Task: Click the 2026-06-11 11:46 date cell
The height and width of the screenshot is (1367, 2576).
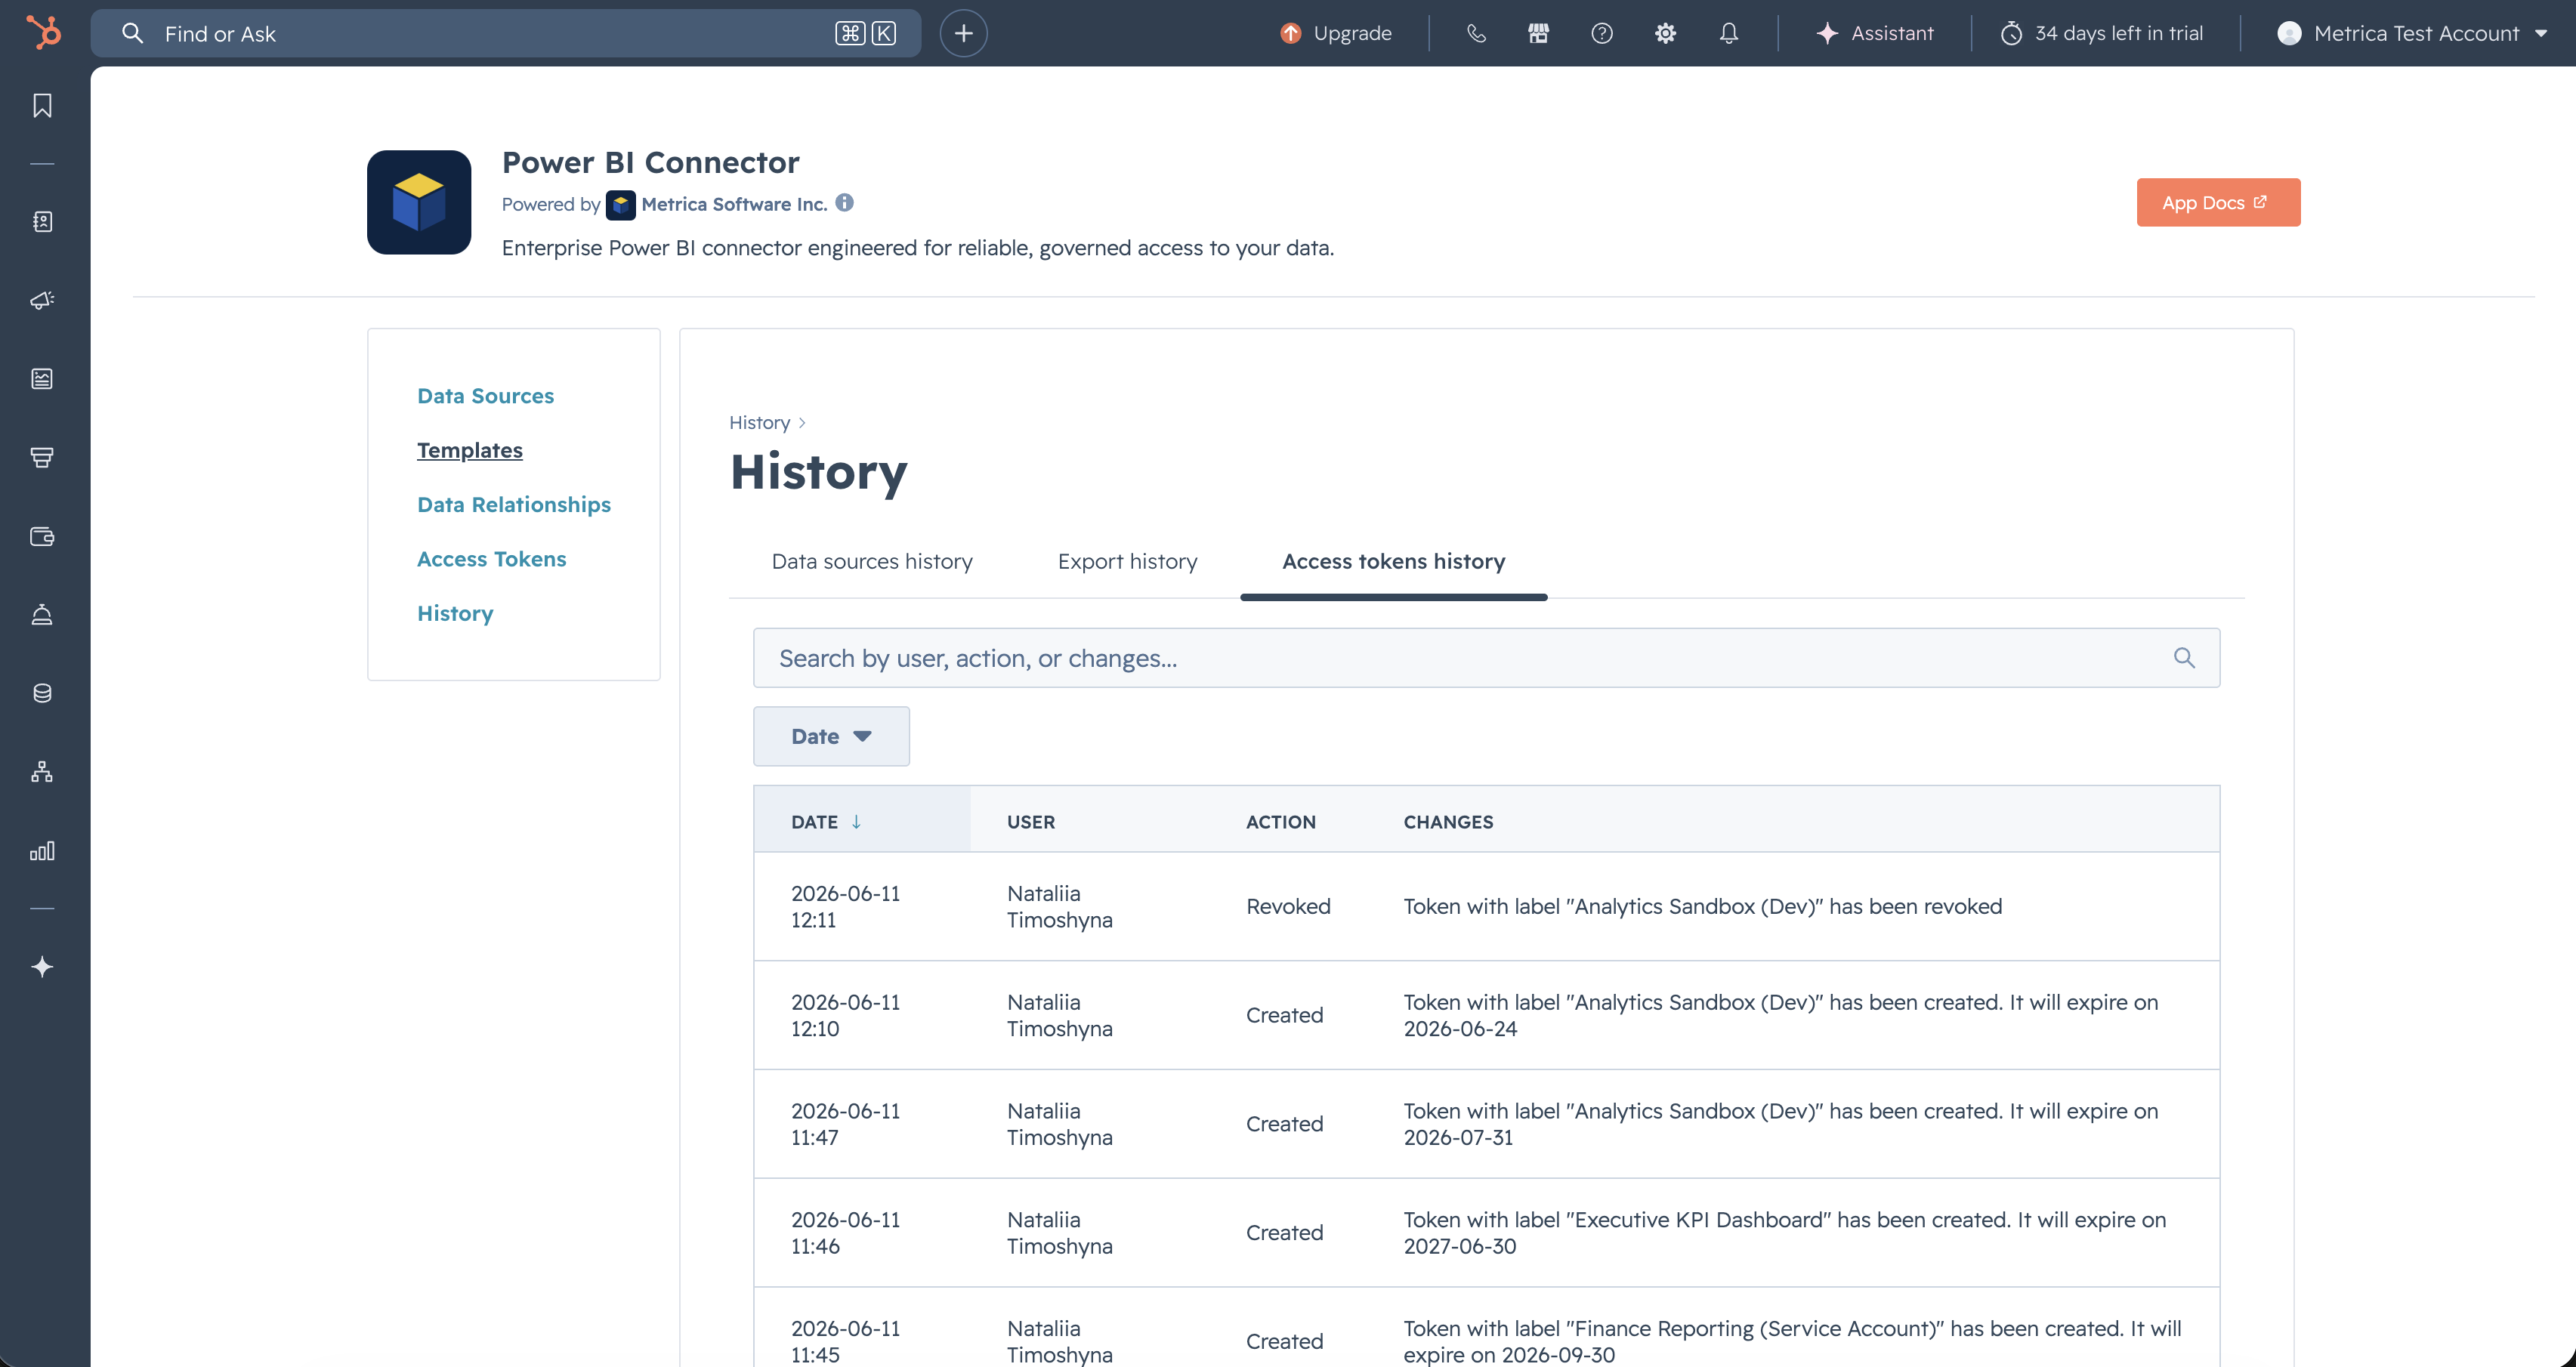Action: (x=845, y=1234)
